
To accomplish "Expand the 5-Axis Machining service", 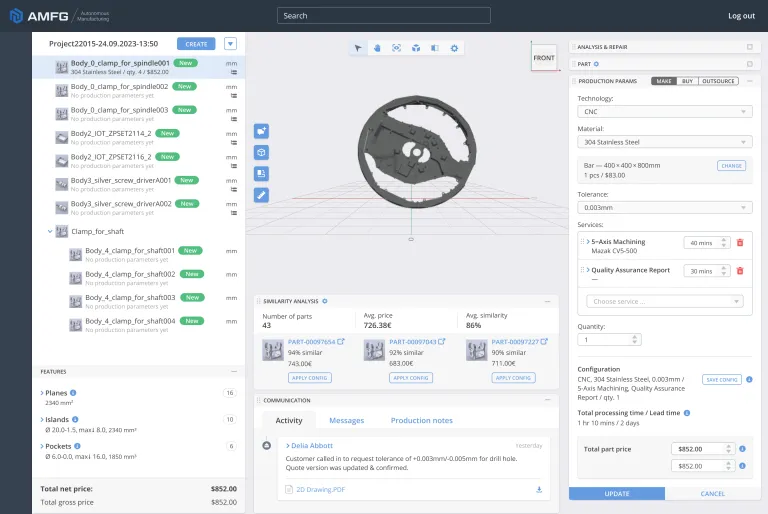I will tap(588, 242).
